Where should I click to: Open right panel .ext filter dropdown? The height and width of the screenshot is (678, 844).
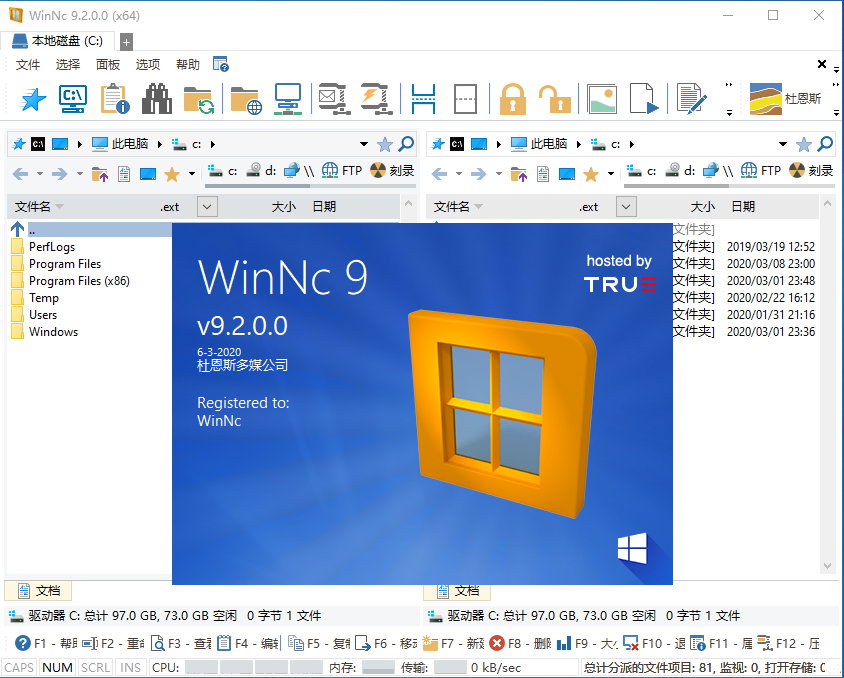626,206
